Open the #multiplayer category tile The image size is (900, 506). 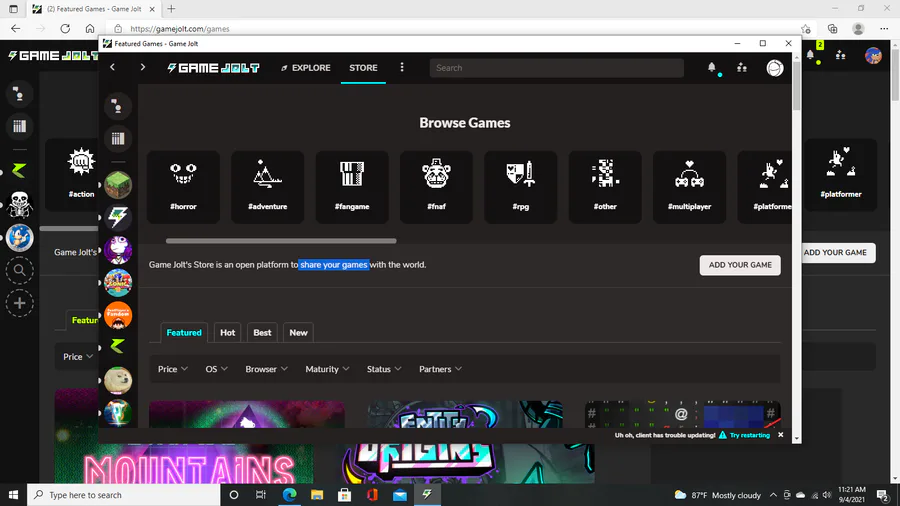pos(689,186)
